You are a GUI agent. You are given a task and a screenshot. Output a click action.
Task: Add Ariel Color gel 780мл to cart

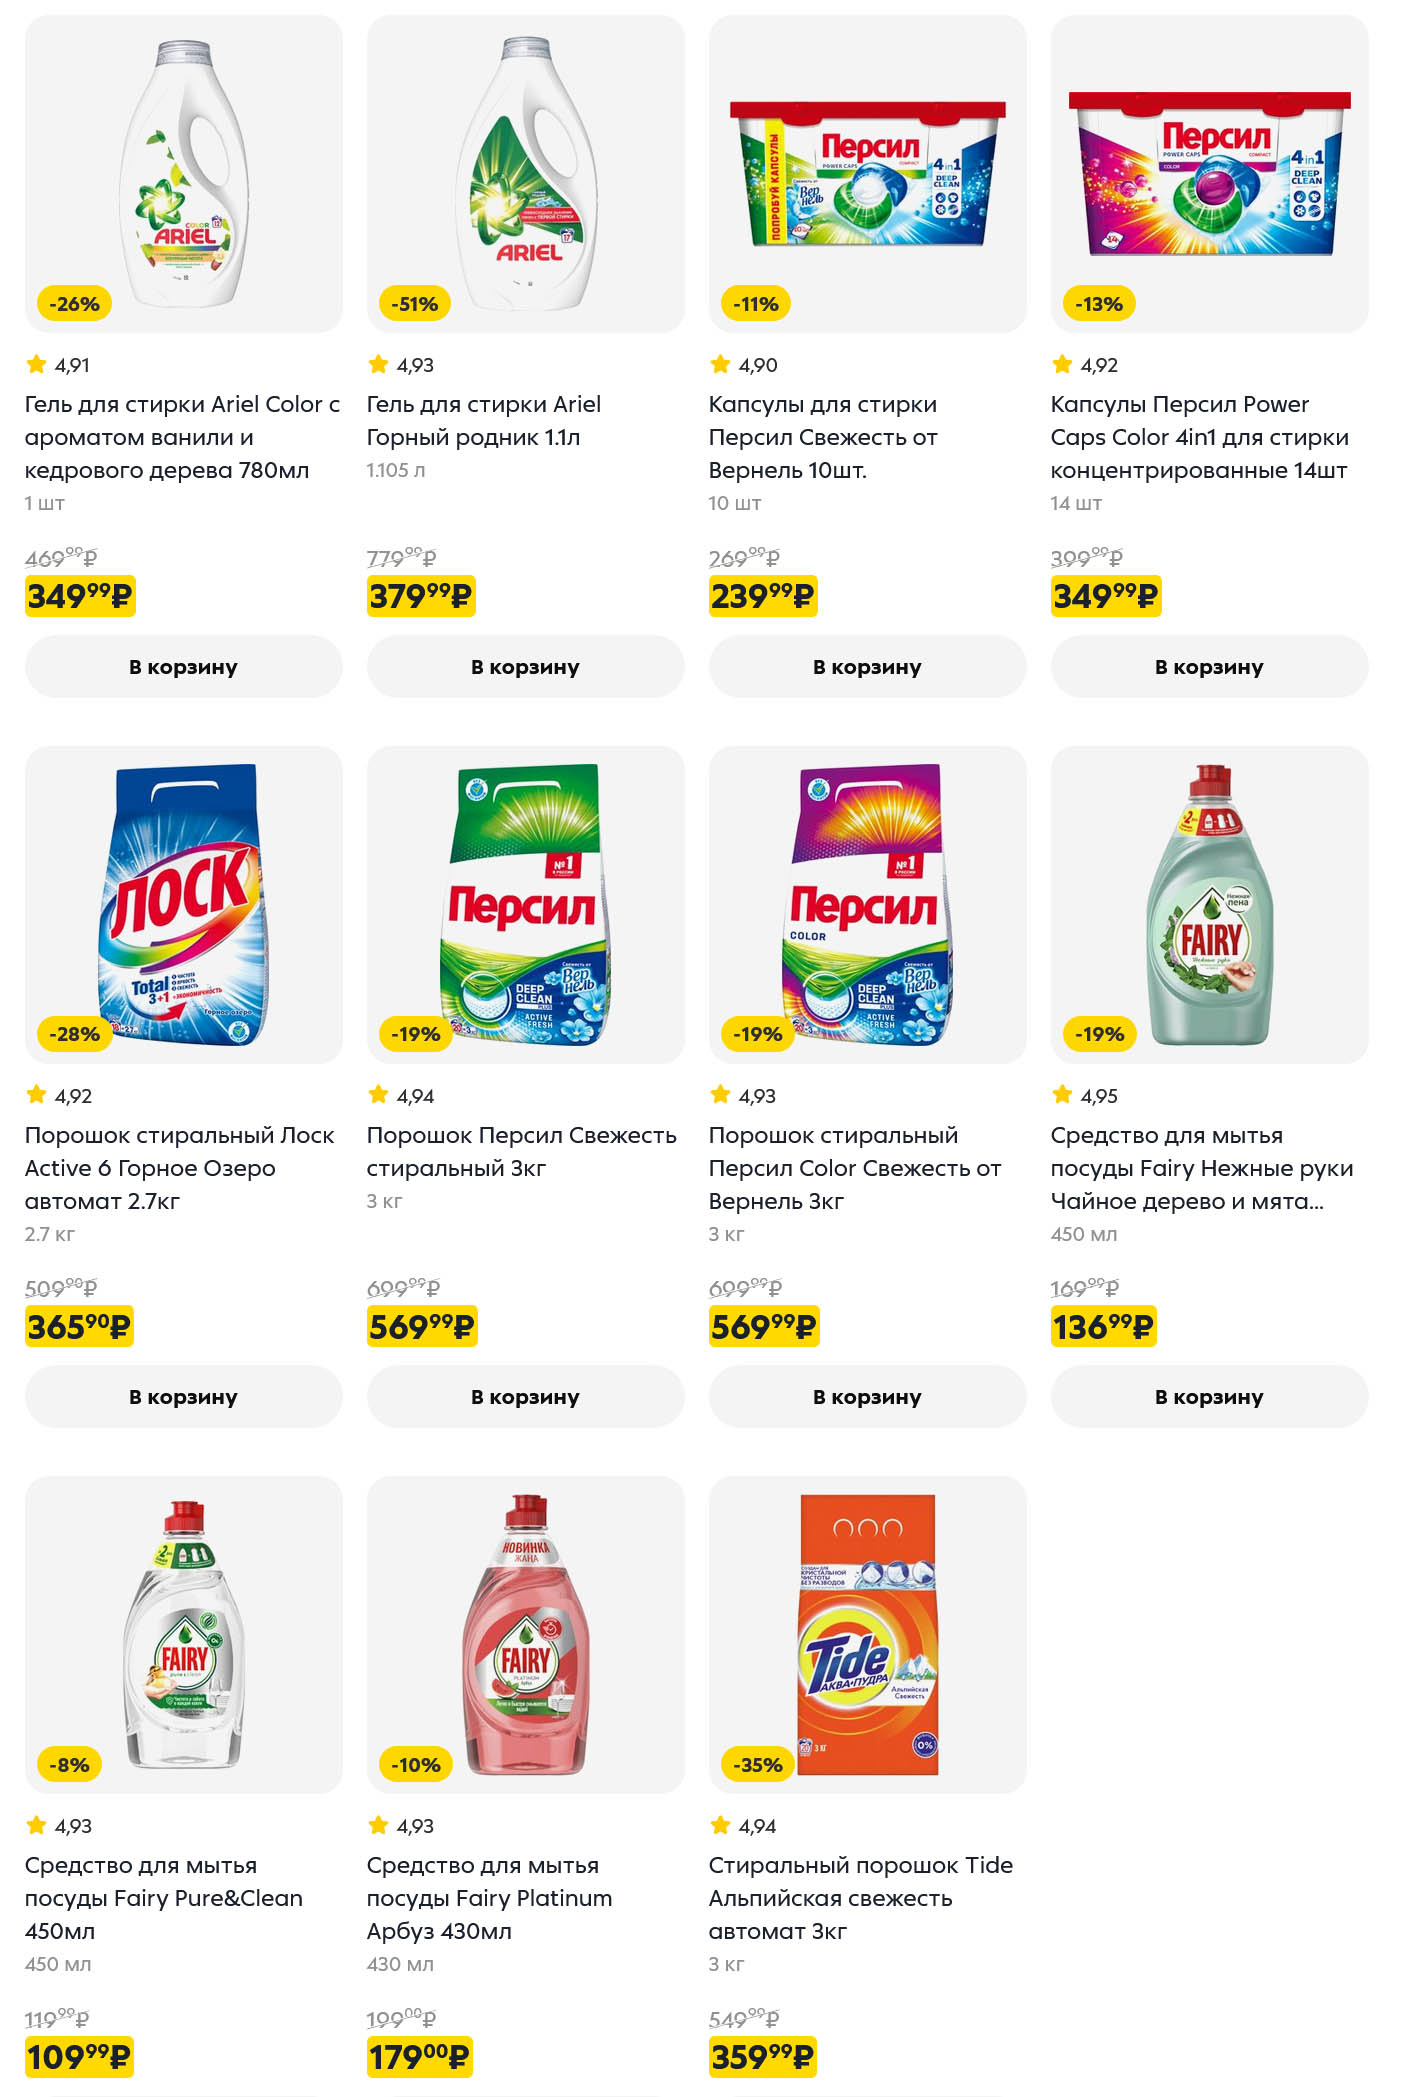pos(184,667)
